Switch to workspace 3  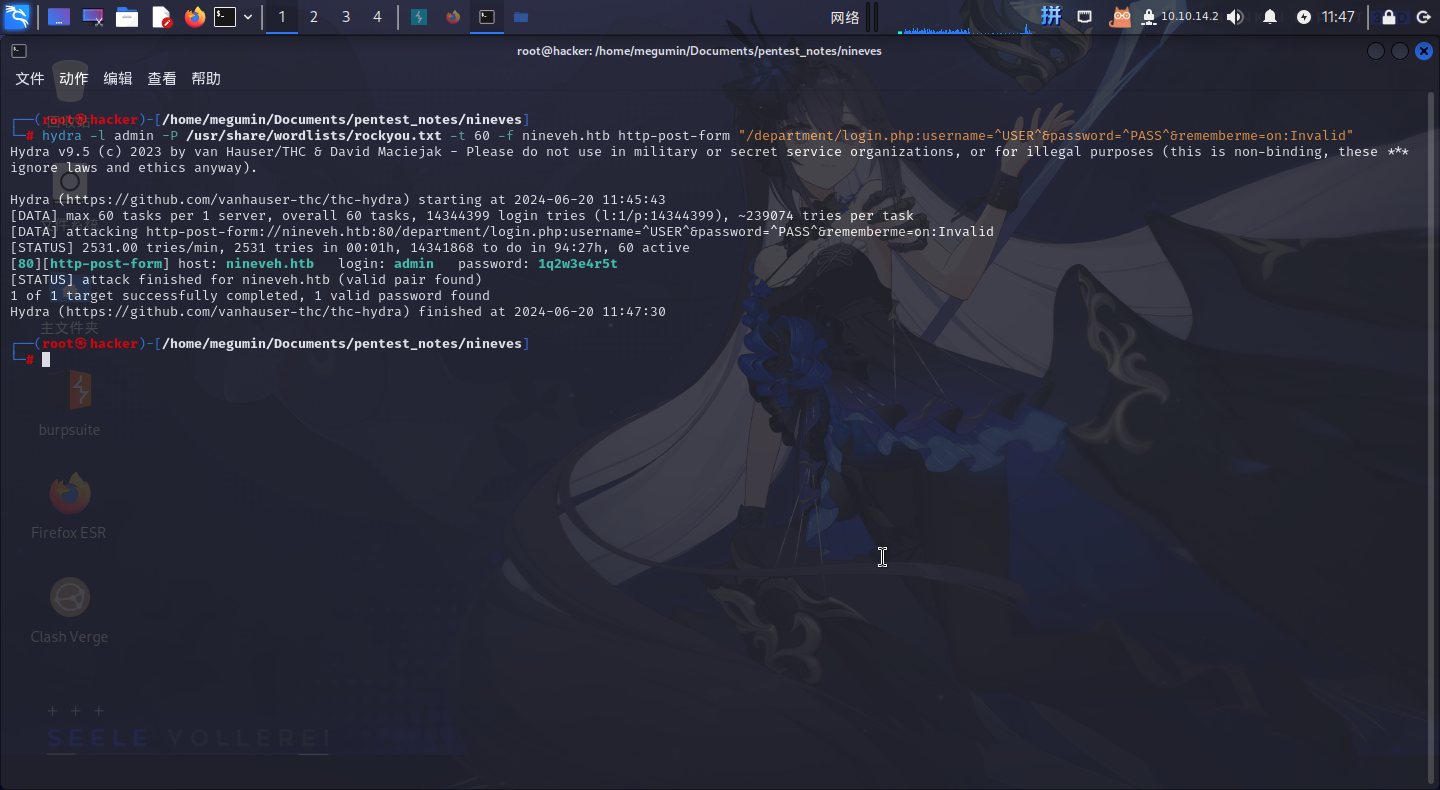point(346,17)
